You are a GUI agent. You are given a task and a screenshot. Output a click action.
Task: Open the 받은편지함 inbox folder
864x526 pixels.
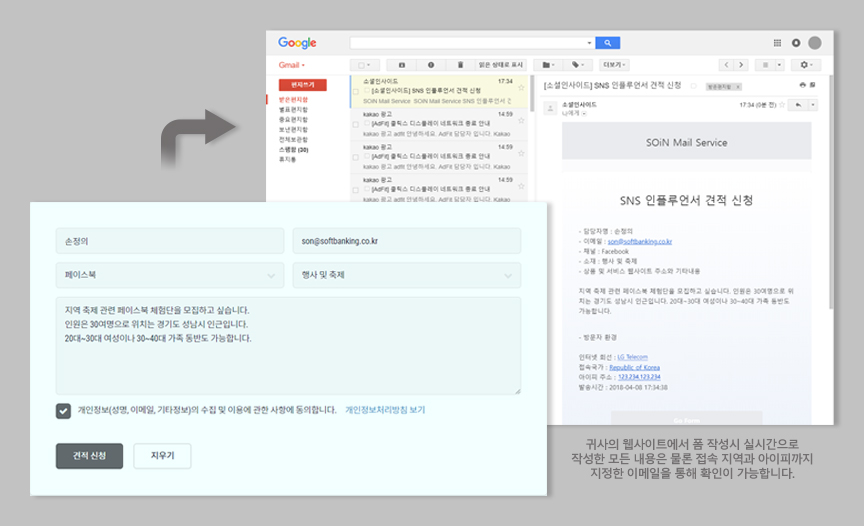[x=293, y=100]
